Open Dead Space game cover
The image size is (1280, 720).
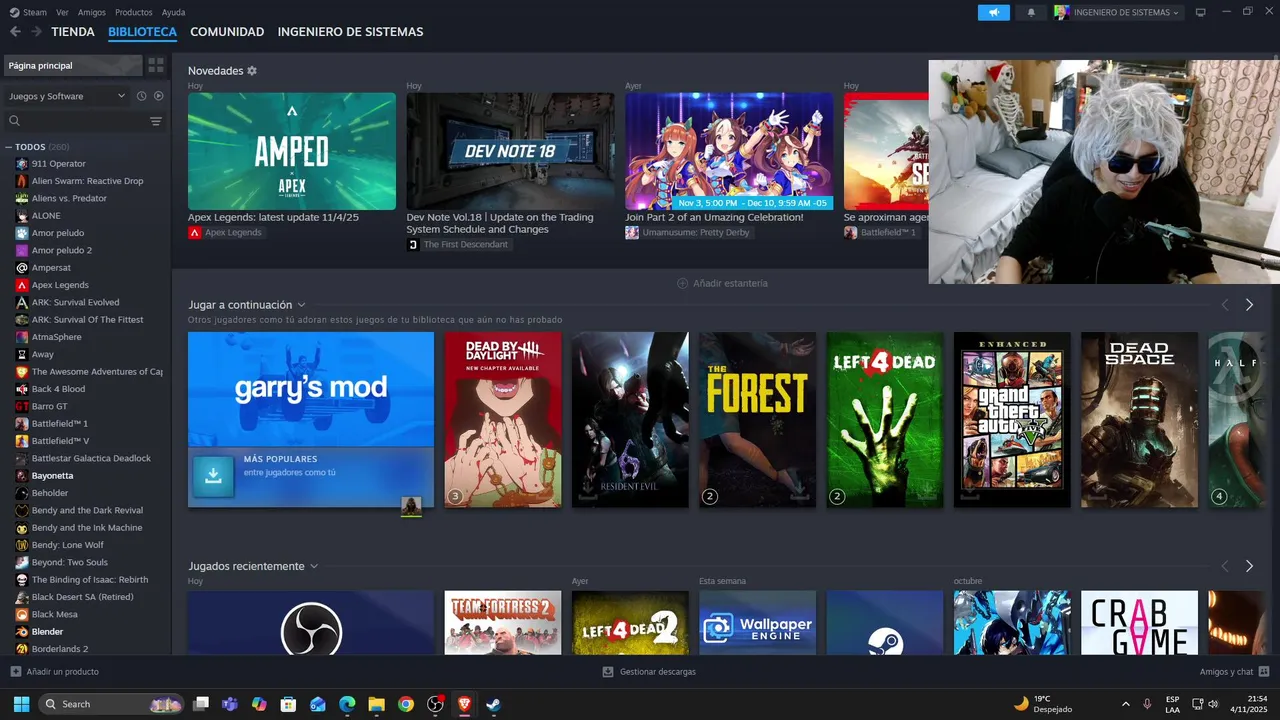click(1139, 420)
